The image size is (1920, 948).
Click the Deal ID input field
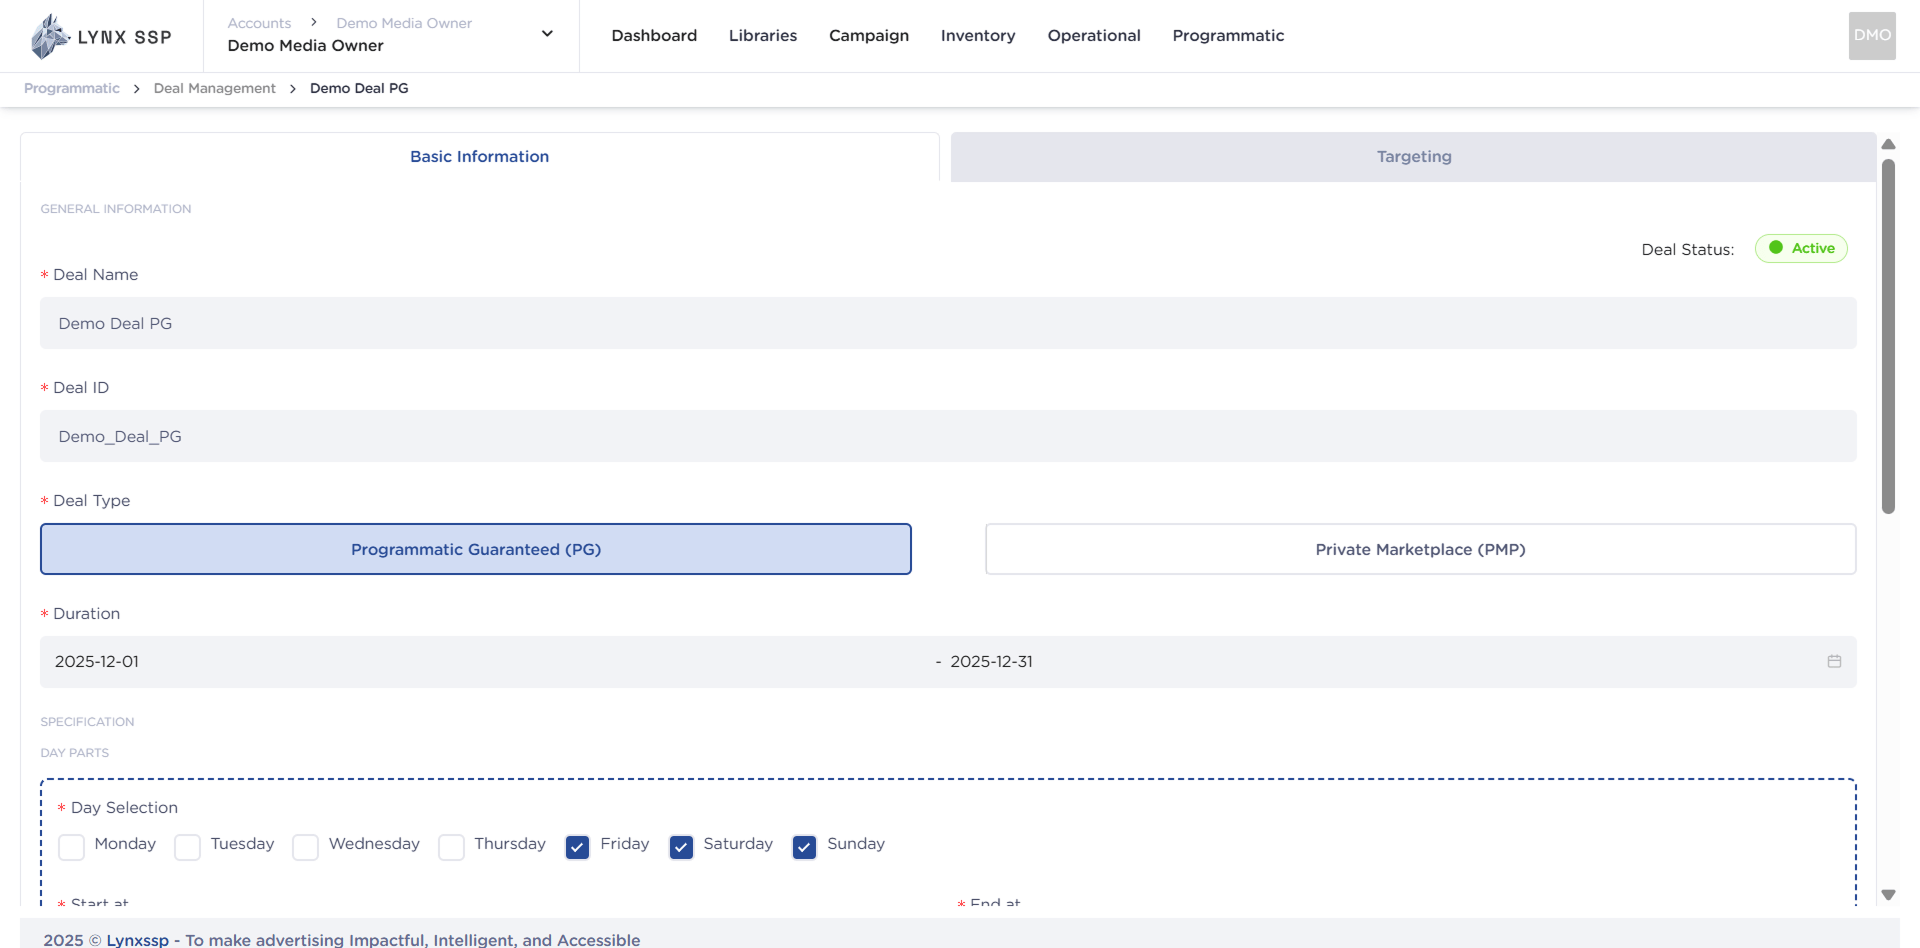click(x=948, y=436)
